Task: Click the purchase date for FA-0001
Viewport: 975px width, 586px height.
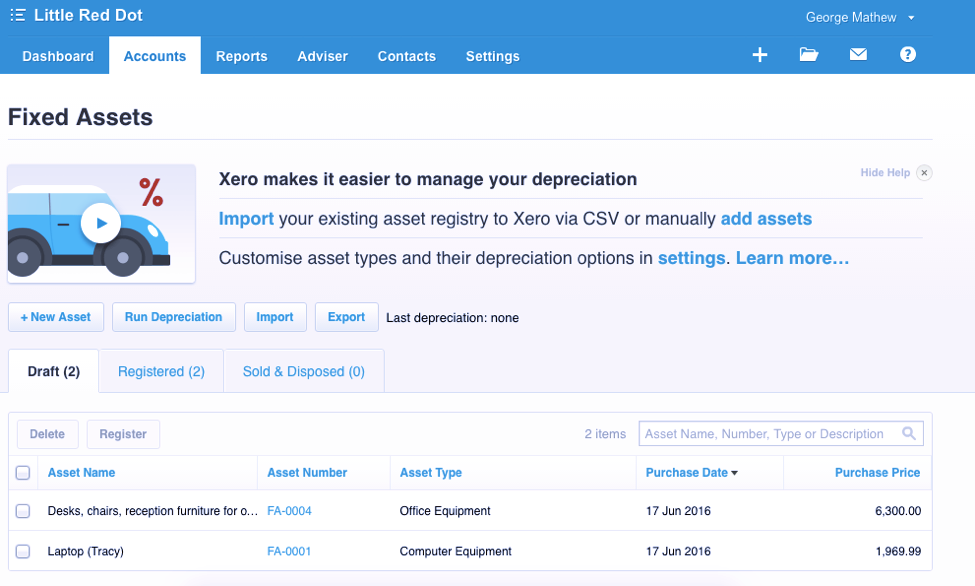Action: 678,551
